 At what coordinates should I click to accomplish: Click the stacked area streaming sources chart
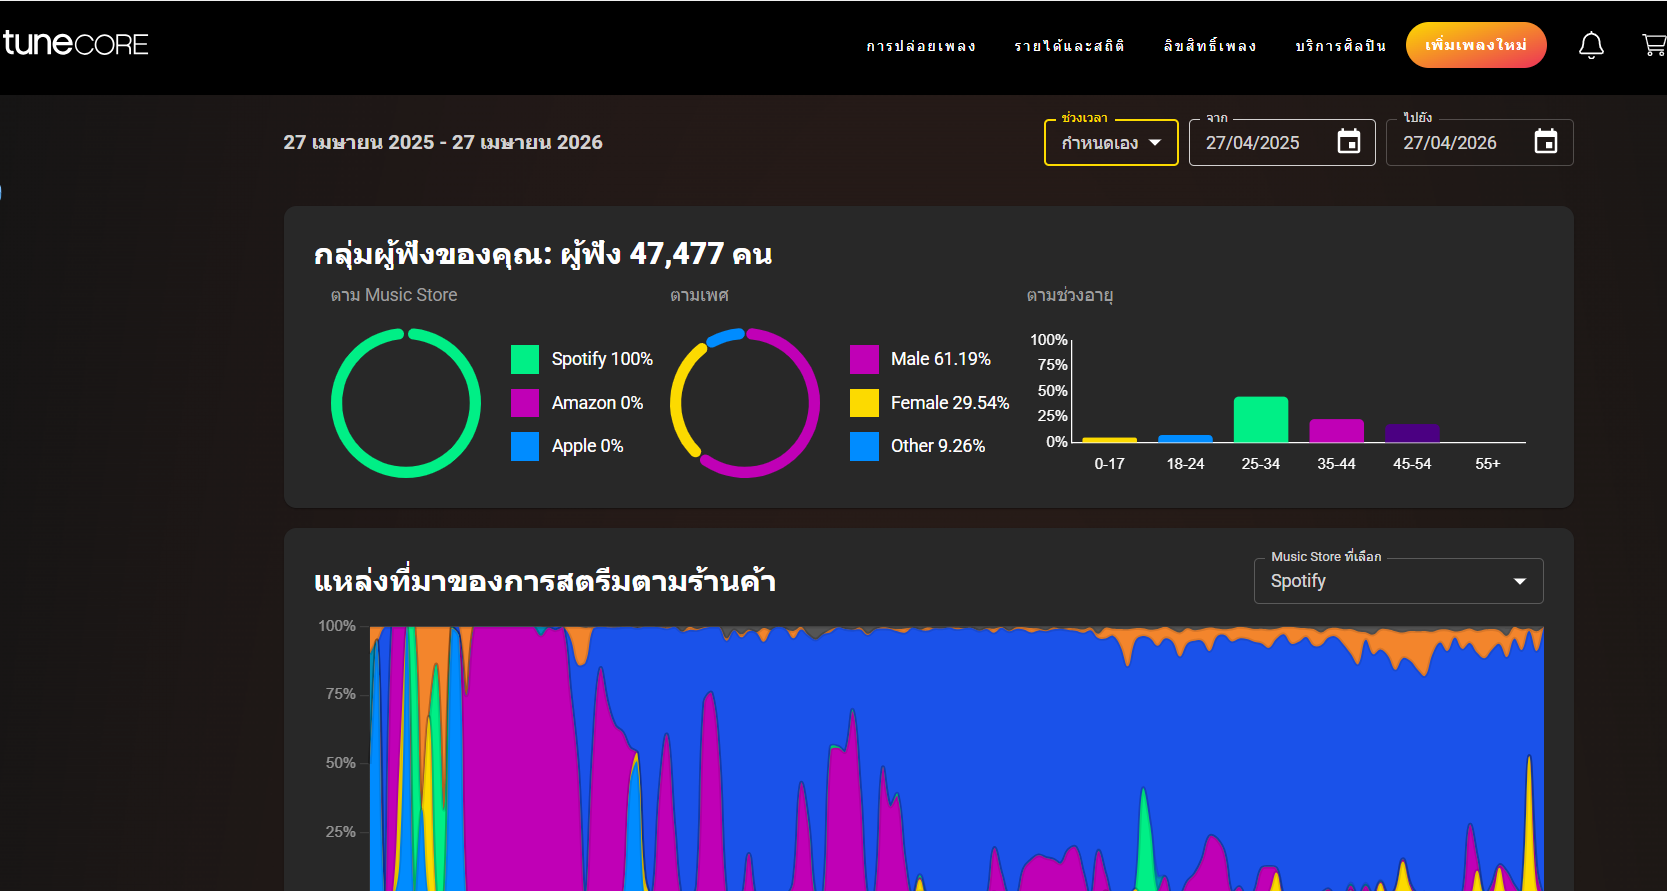957,759
